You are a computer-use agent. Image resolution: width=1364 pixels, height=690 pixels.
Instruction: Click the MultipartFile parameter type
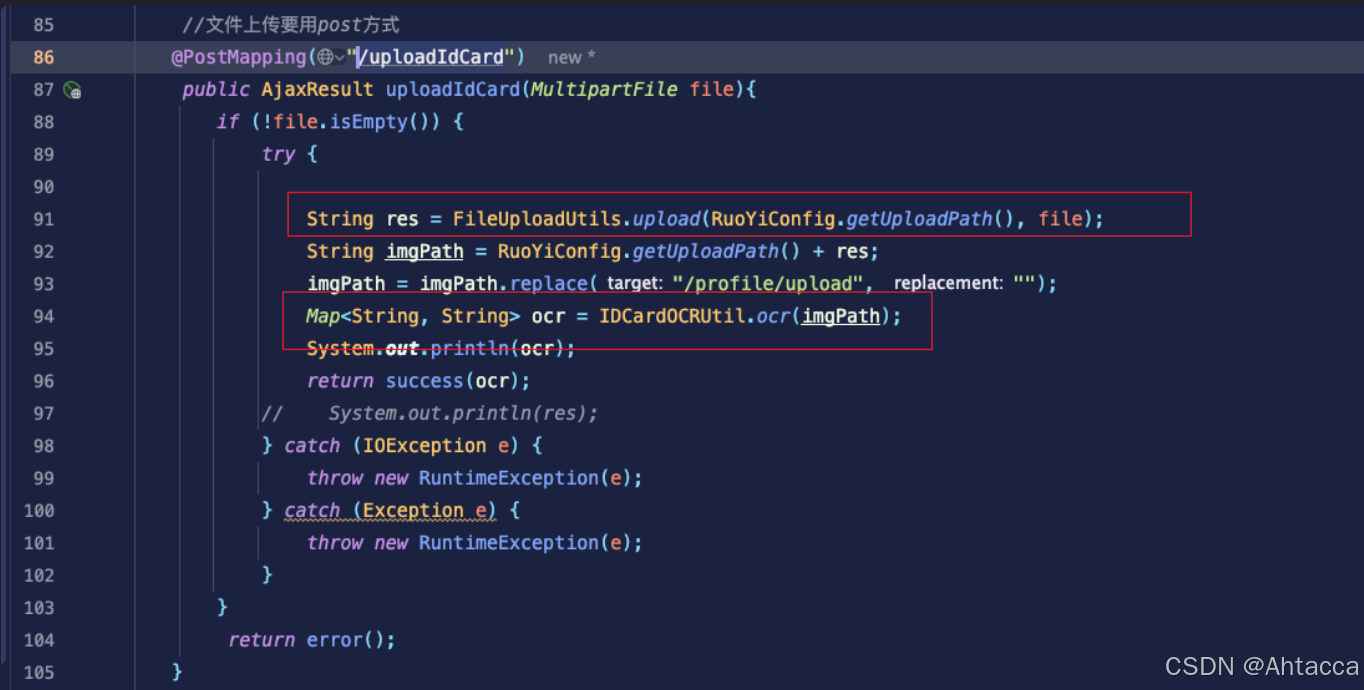[x=605, y=90]
